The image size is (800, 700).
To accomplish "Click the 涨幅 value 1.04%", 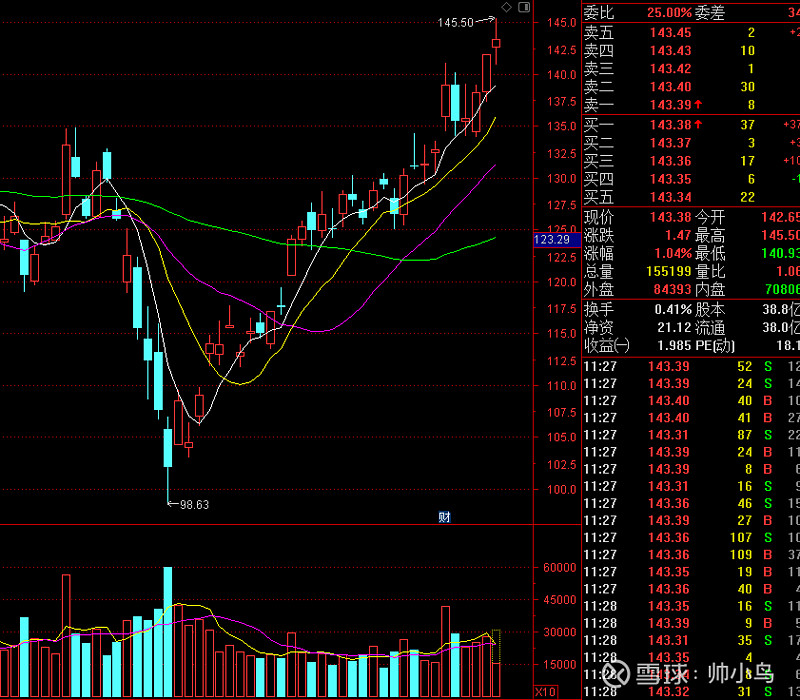I will [x=673, y=254].
